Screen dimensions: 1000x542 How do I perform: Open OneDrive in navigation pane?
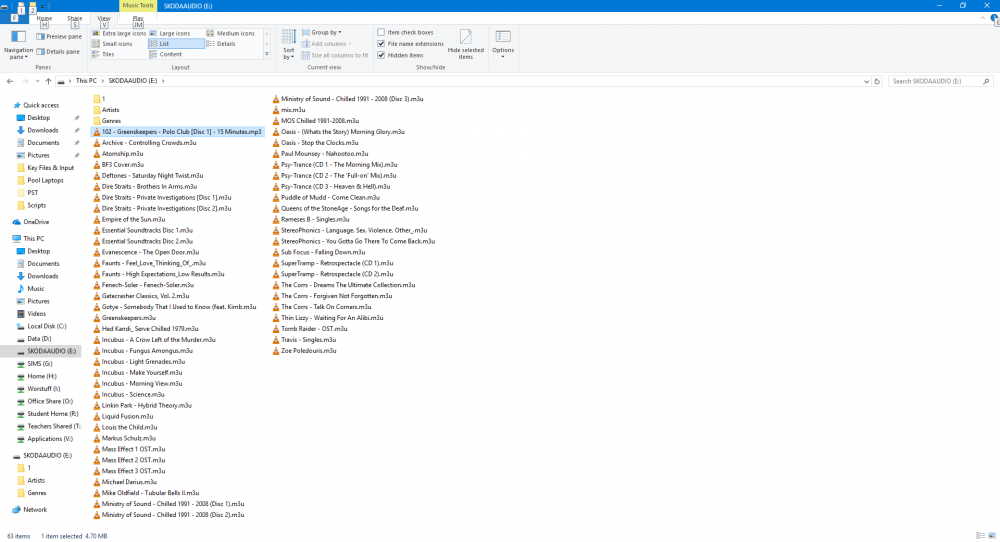coord(36,222)
